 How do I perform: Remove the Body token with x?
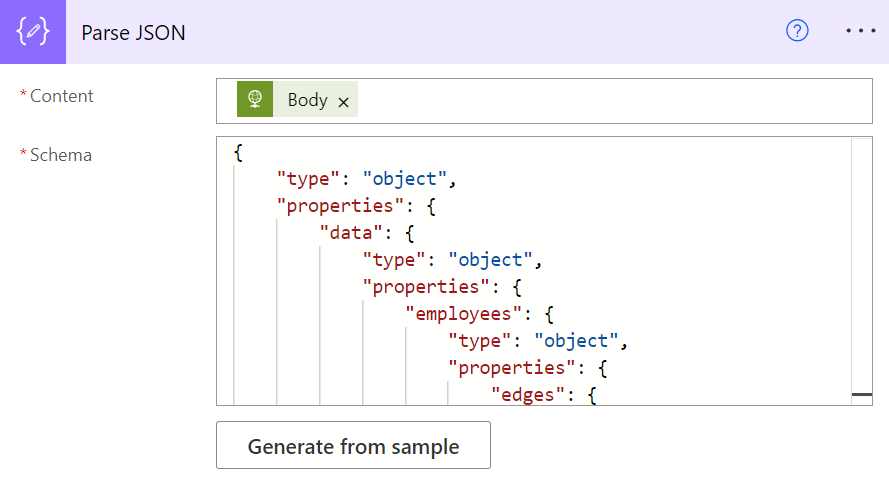click(x=343, y=102)
